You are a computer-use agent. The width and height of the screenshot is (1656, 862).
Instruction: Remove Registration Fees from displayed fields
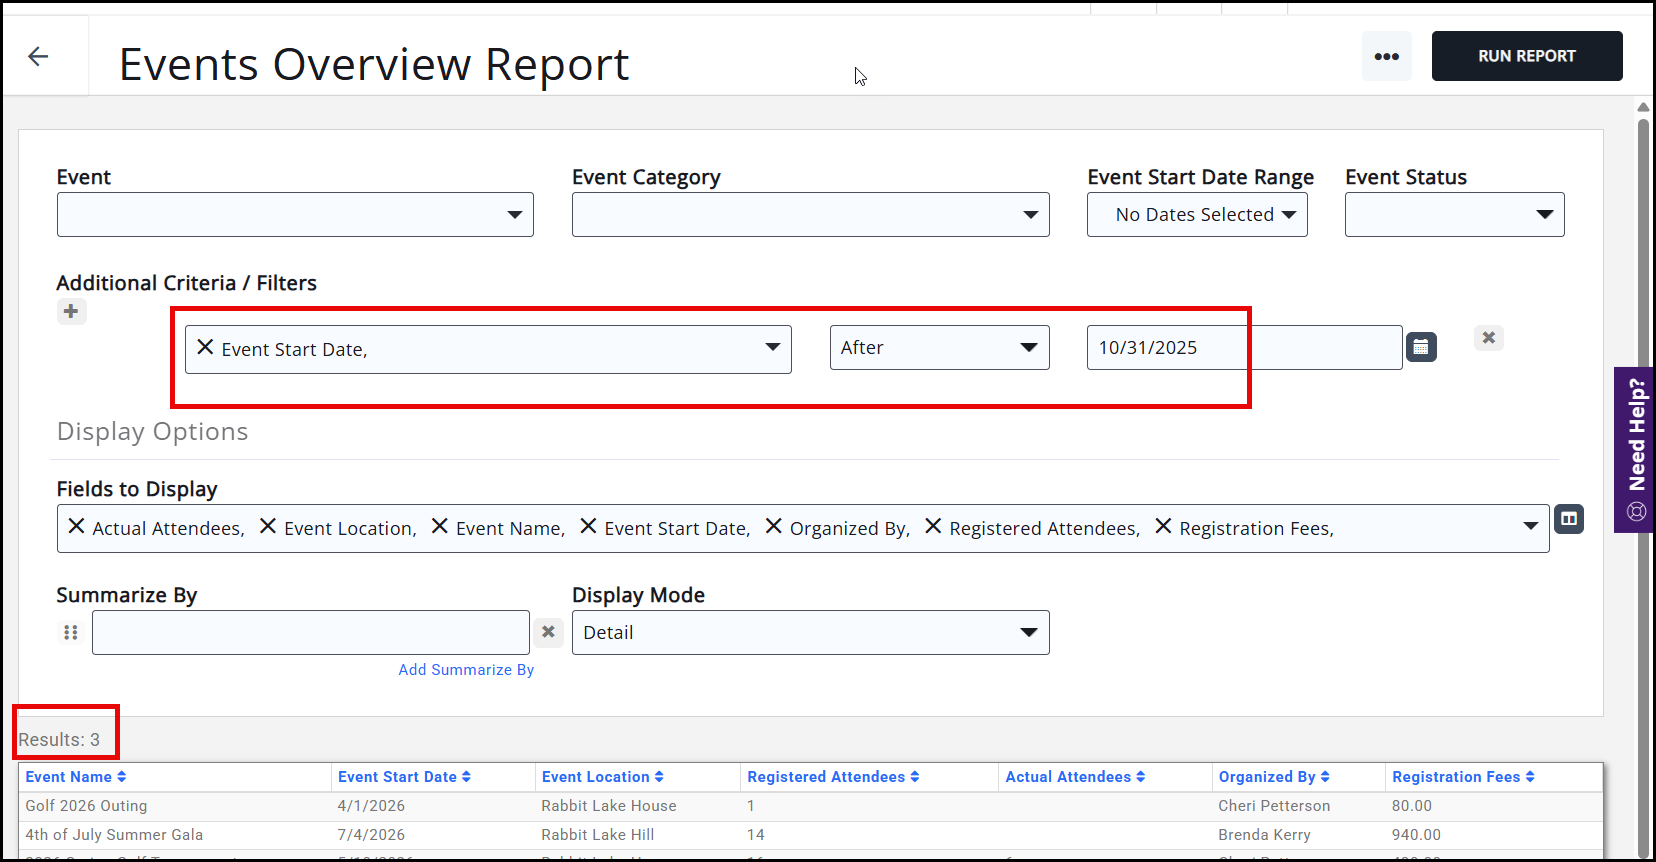click(1163, 526)
